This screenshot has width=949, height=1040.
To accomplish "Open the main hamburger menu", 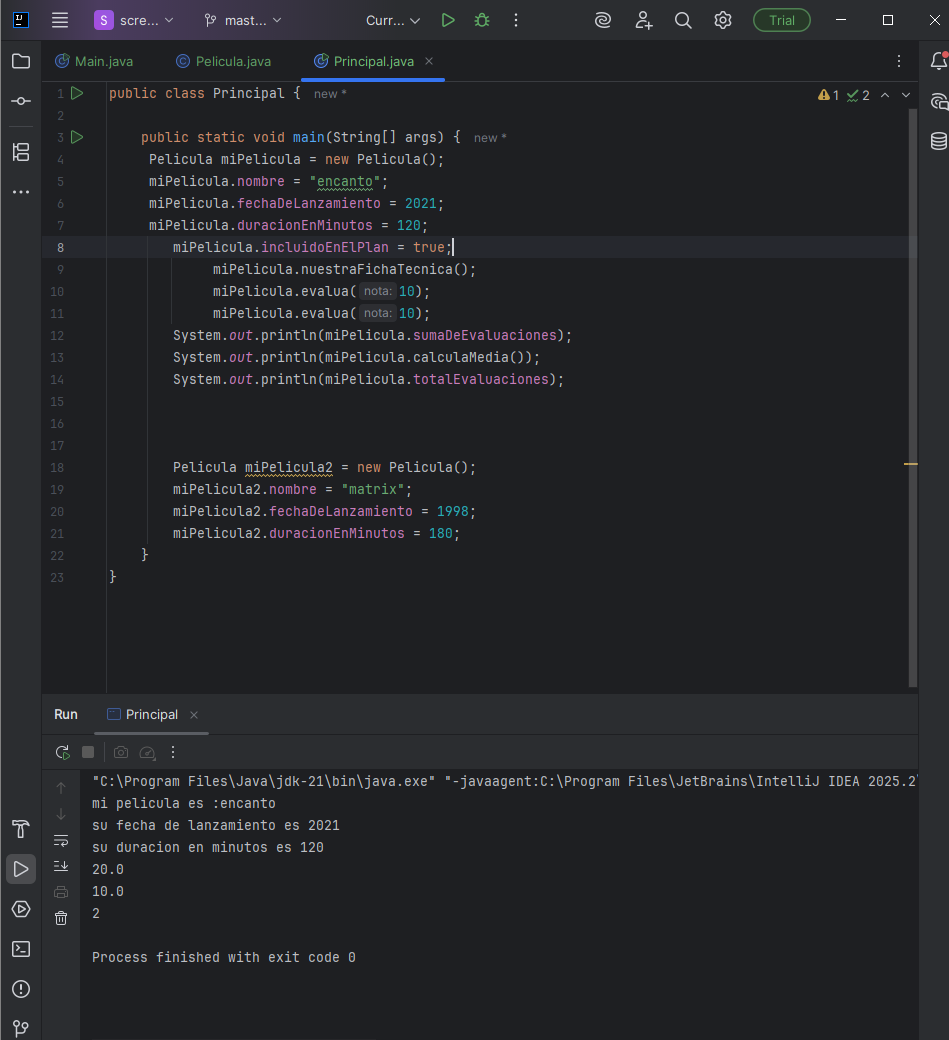I will point(60,20).
